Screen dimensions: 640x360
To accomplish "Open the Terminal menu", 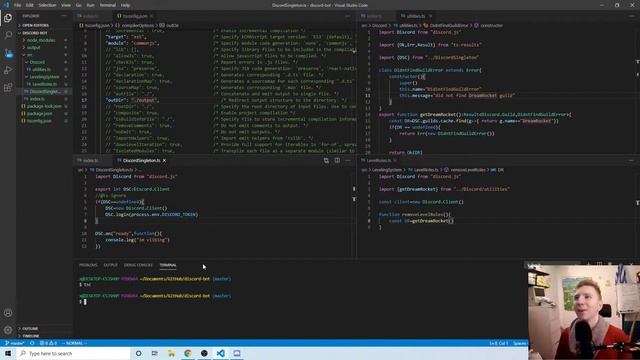I will (x=108, y=5).
